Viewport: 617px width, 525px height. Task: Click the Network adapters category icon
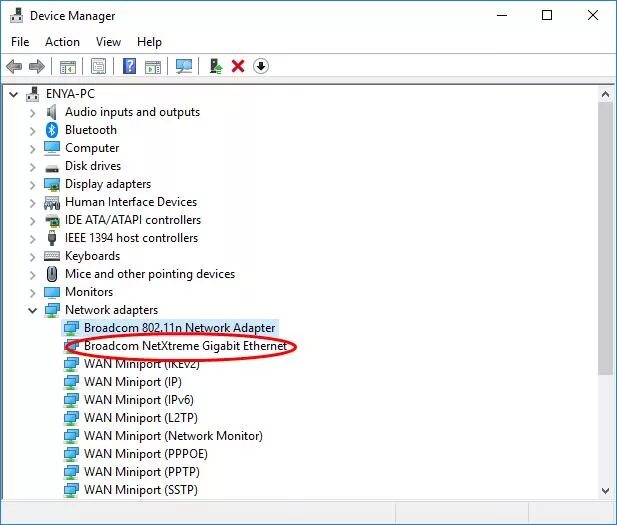[52, 310]
